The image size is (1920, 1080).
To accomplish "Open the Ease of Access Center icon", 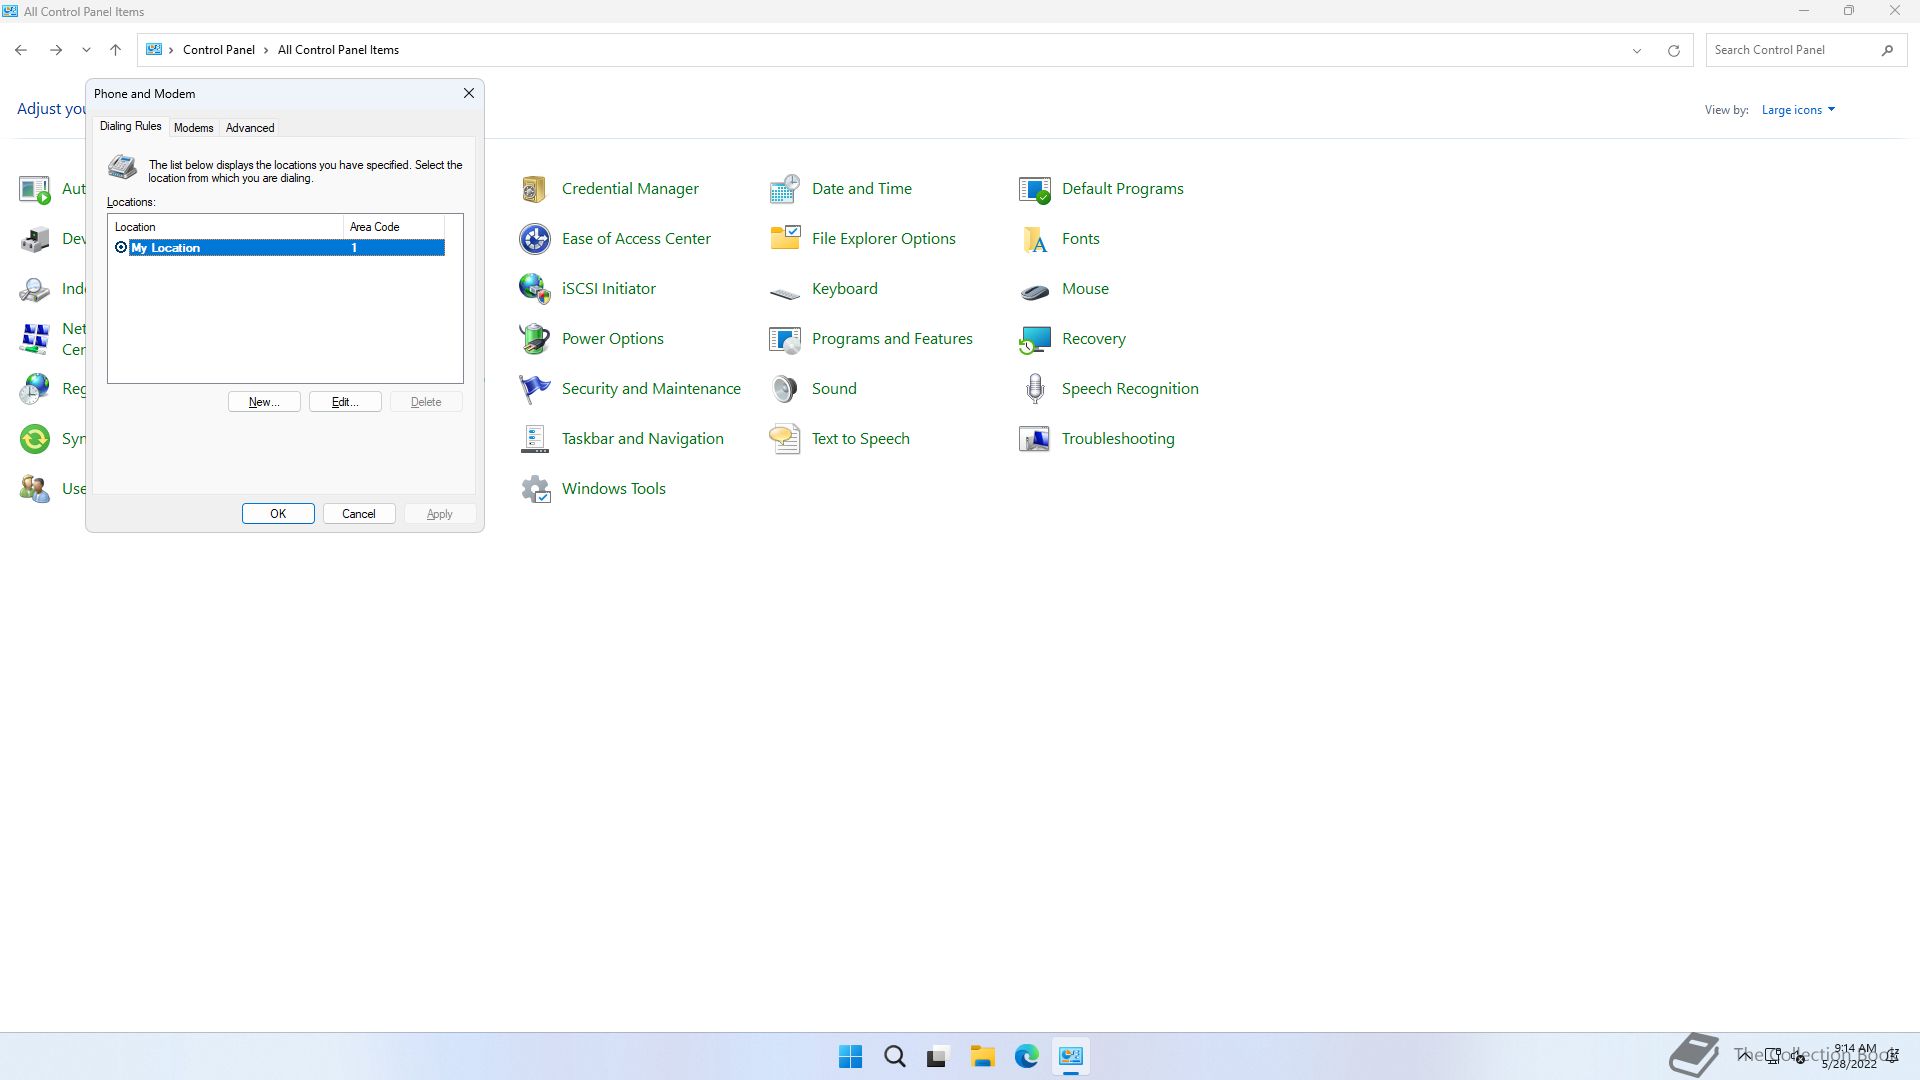I will point(534,239).
